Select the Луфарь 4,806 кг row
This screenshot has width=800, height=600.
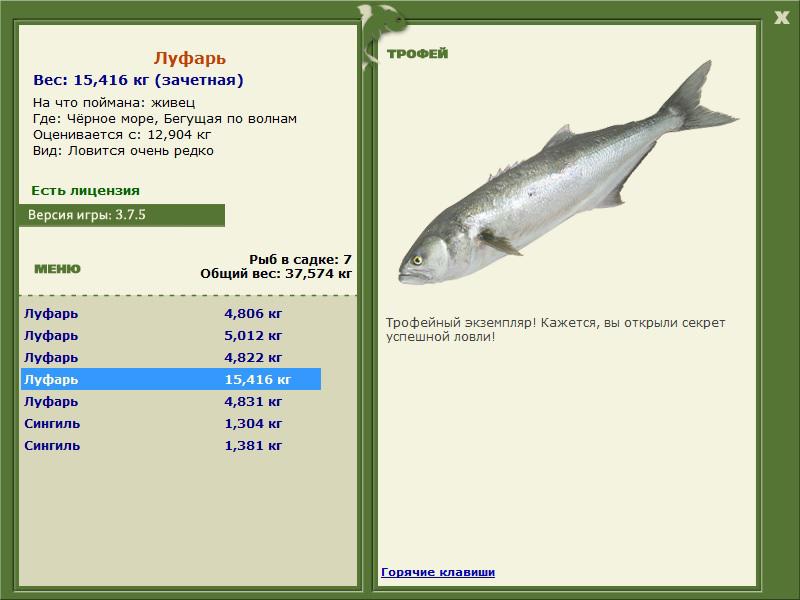pos(171,313)
